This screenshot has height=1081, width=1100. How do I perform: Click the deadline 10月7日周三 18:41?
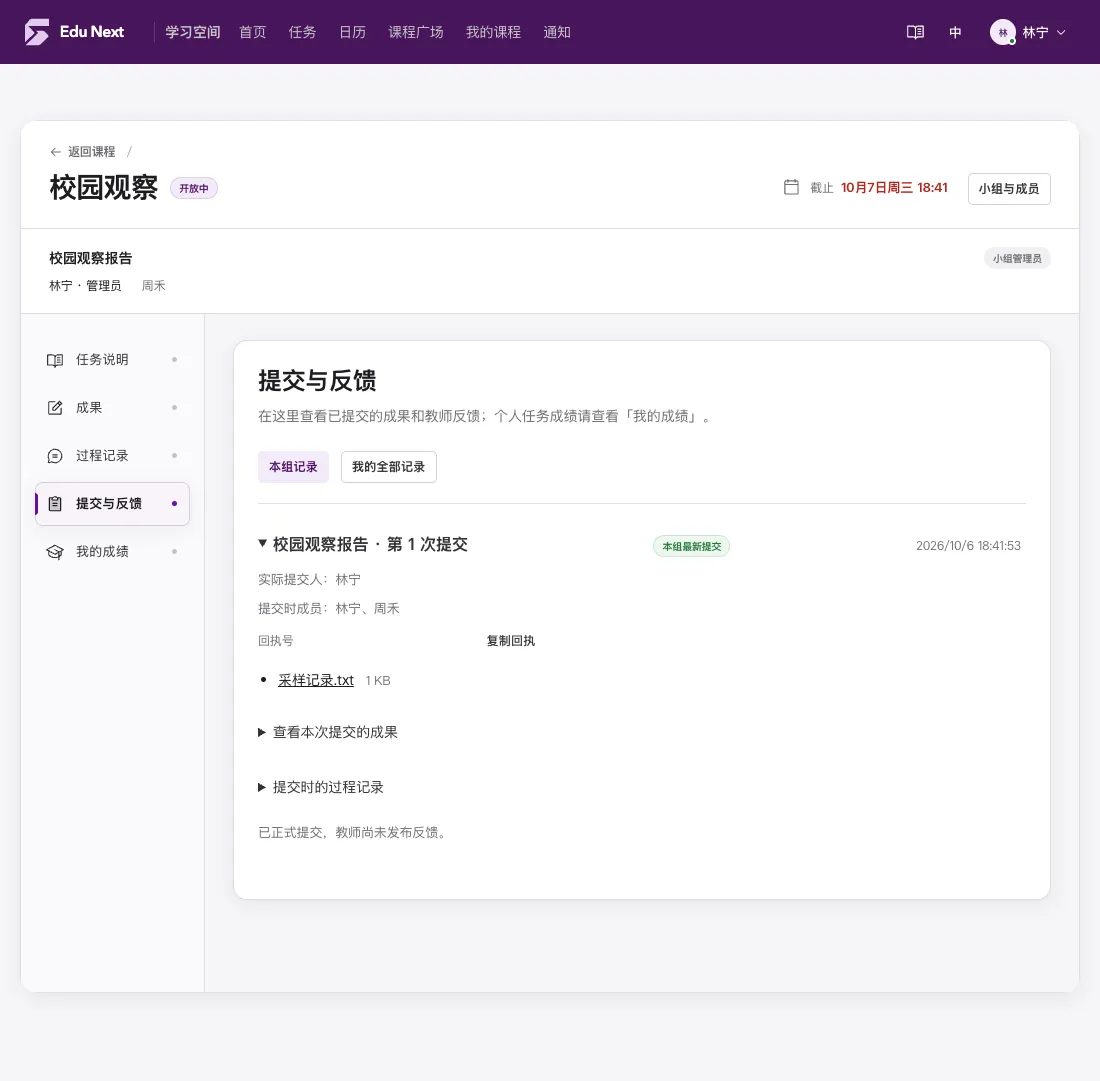pyautogui.click(x=894, y=187)
